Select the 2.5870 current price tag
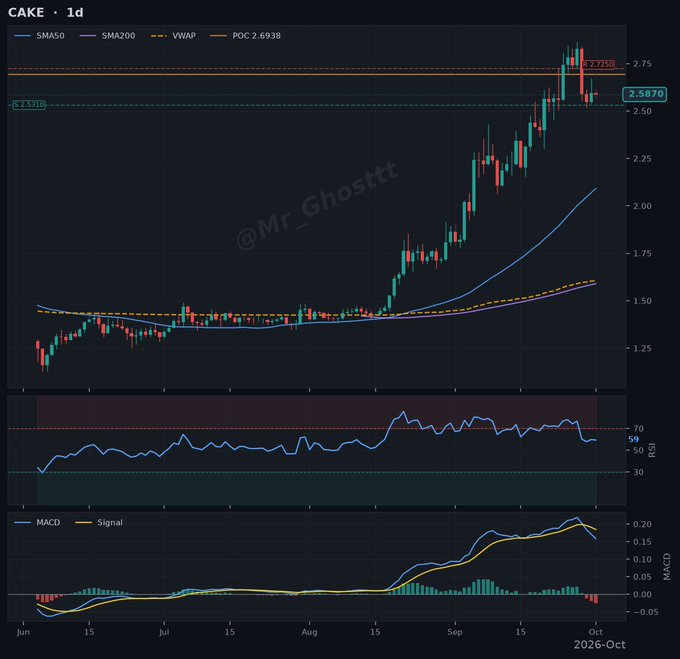The width and height of the screenshot is (680, 659). click(x=645, y=94)
